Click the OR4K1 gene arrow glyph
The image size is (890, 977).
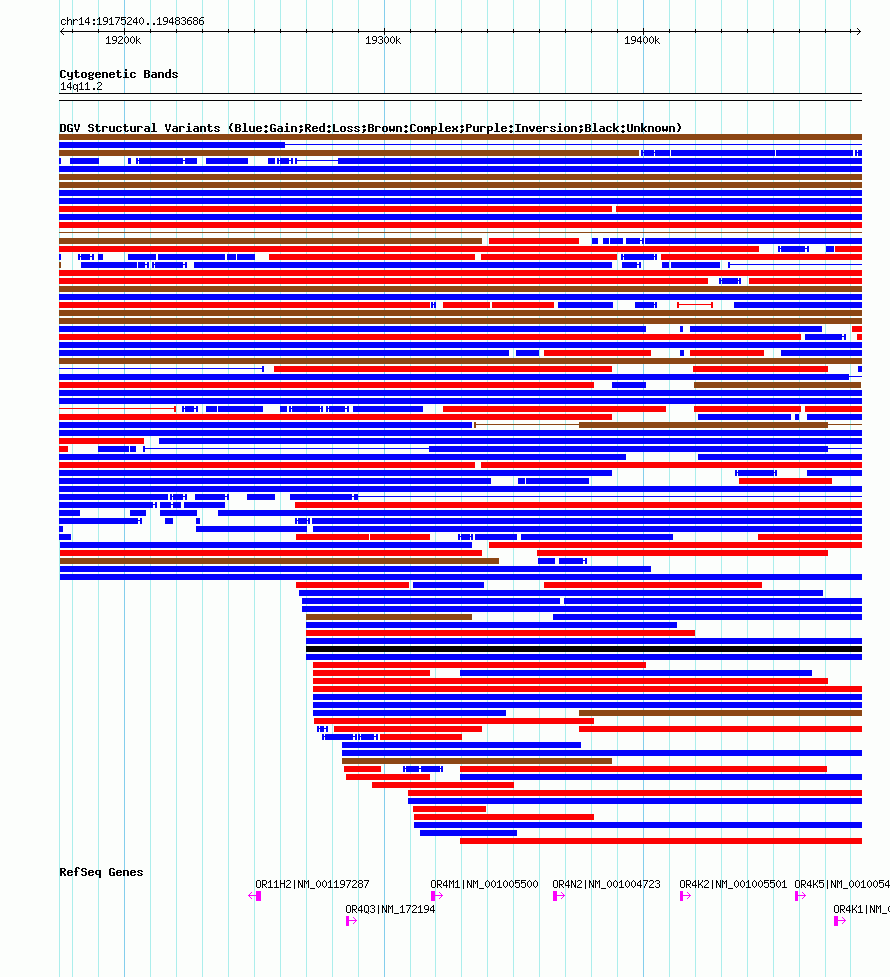840,921
